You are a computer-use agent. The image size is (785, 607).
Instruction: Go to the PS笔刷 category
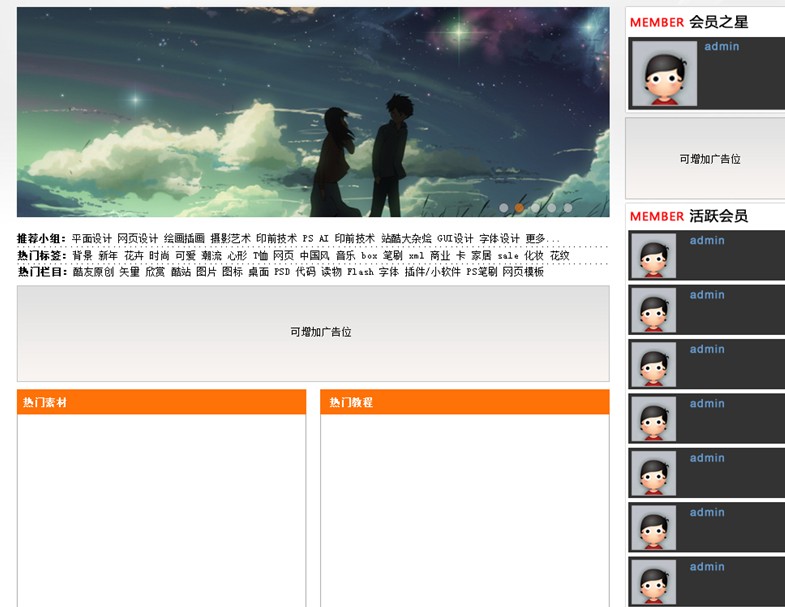pyautogui.click(x=482, y=272)
